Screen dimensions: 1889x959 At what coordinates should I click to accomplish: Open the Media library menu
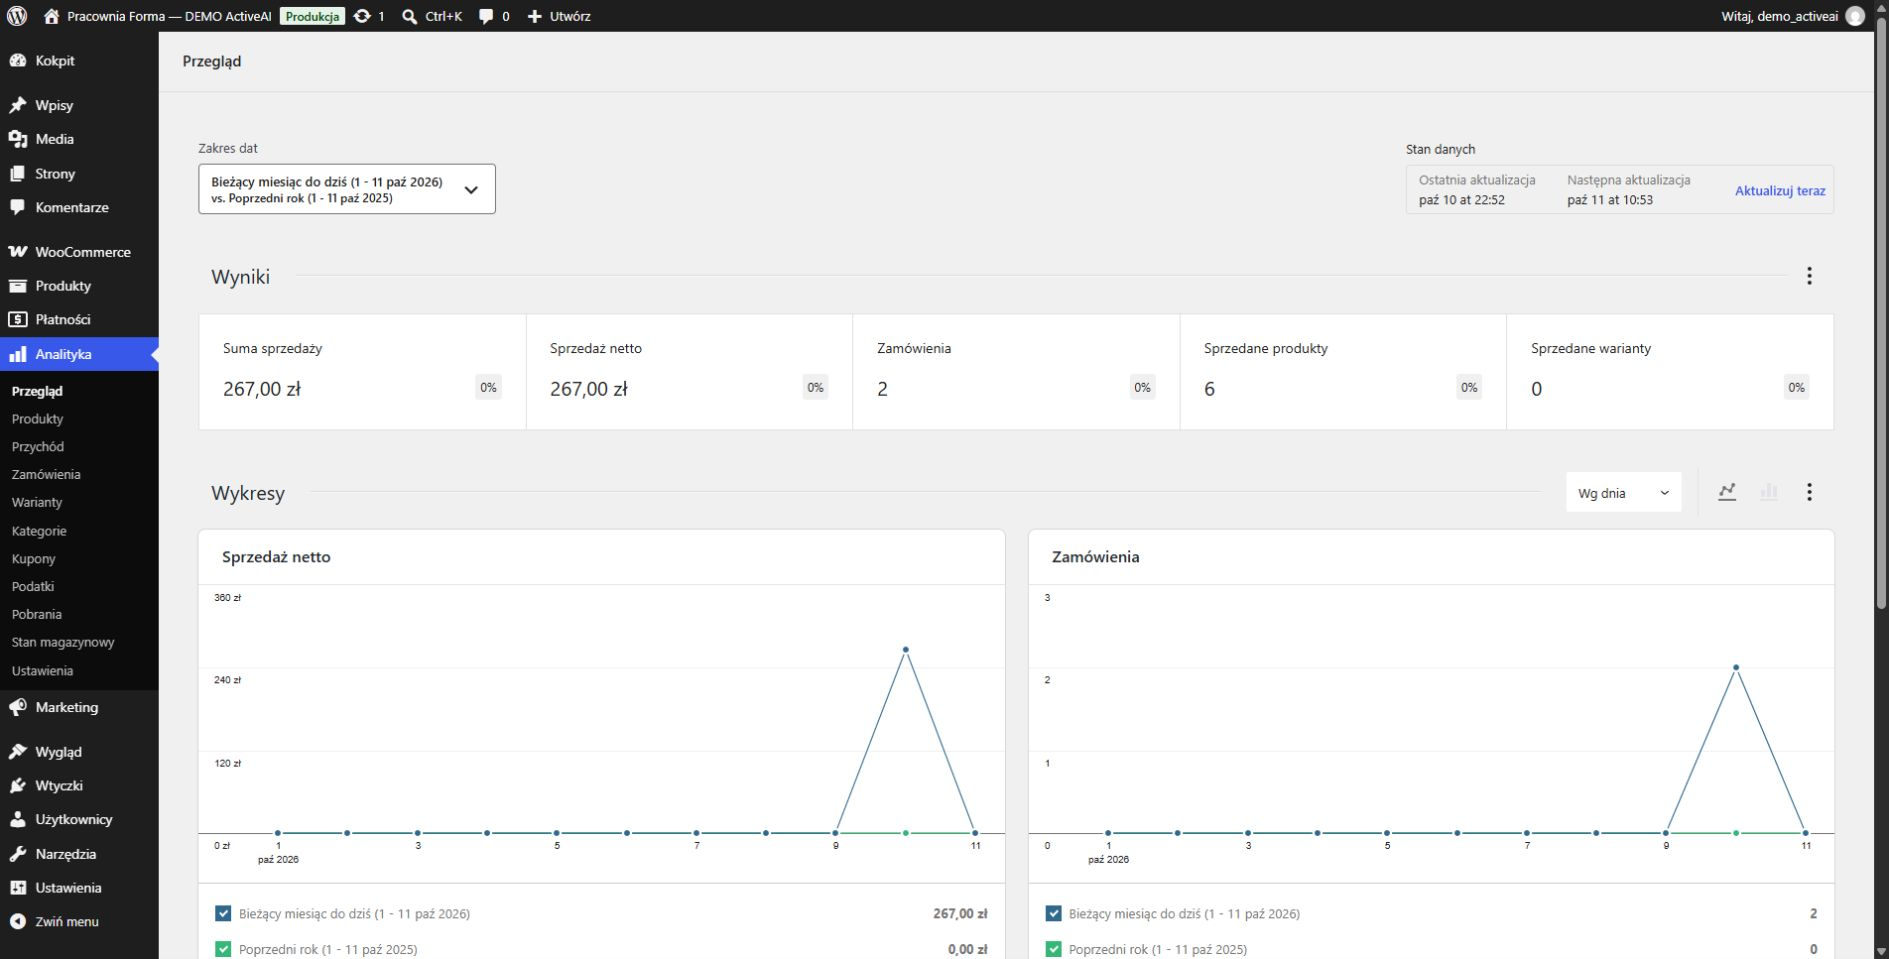coord(79,139)
